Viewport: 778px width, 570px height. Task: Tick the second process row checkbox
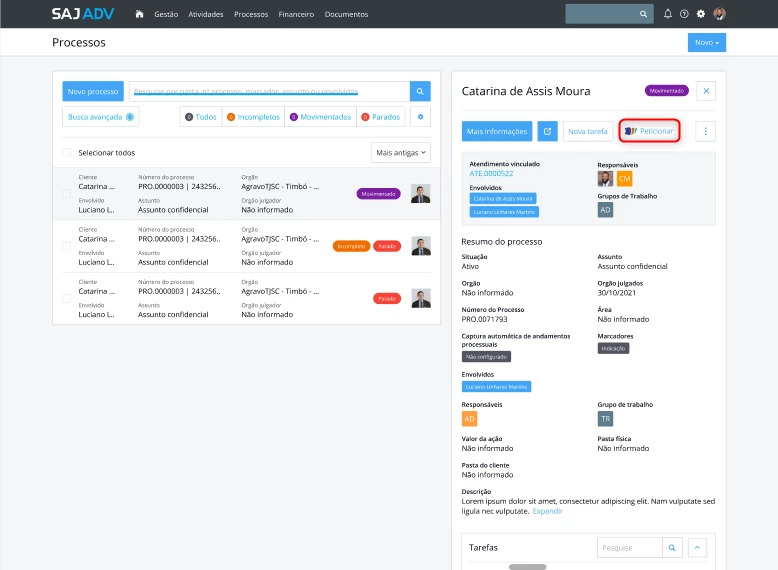(x=67, y=245)
